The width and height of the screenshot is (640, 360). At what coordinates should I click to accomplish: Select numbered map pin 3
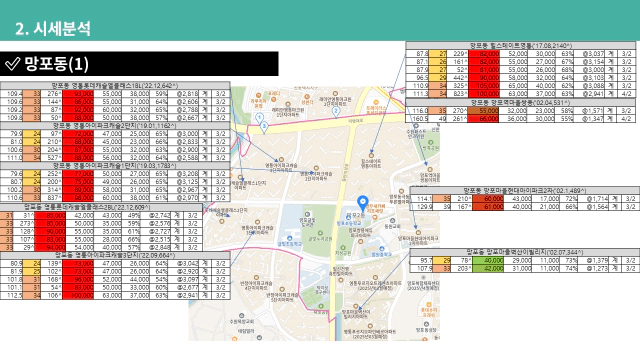[x=264, y=126]
